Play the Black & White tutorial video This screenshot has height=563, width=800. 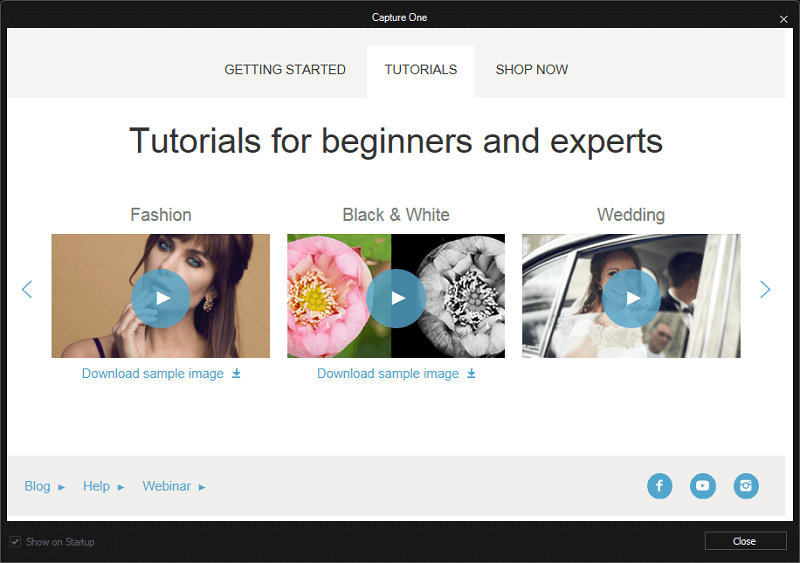396,298
